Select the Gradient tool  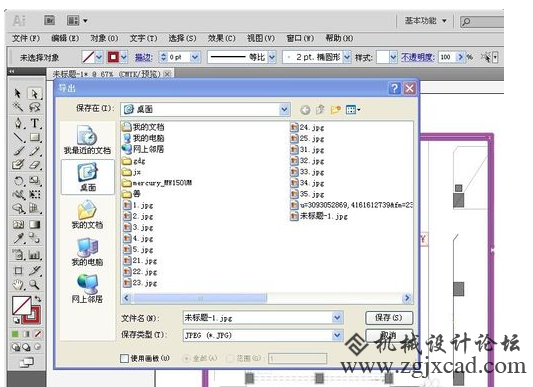point(35,224)
